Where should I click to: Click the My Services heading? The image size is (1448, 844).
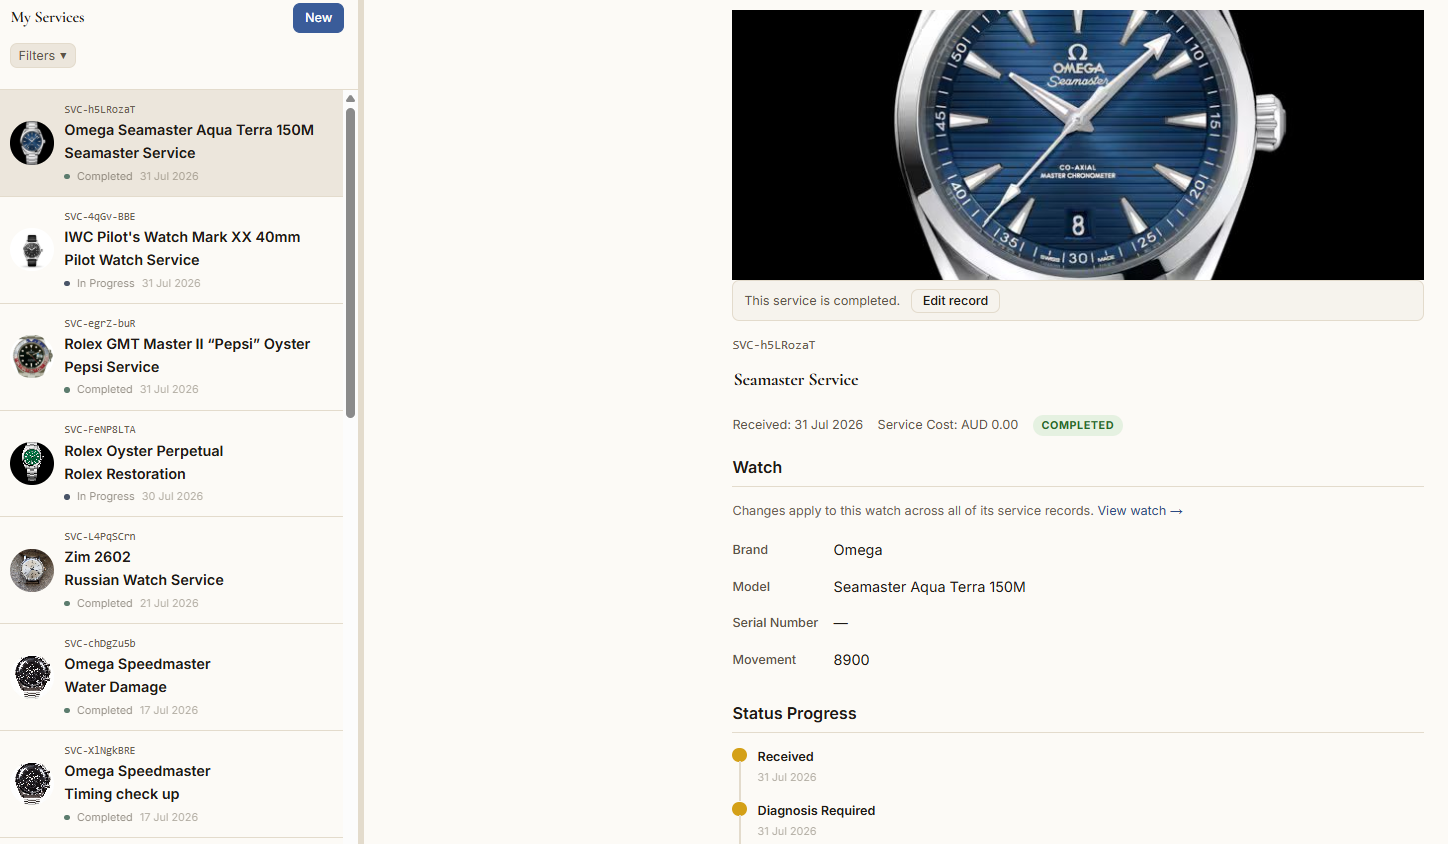point(48,18)
